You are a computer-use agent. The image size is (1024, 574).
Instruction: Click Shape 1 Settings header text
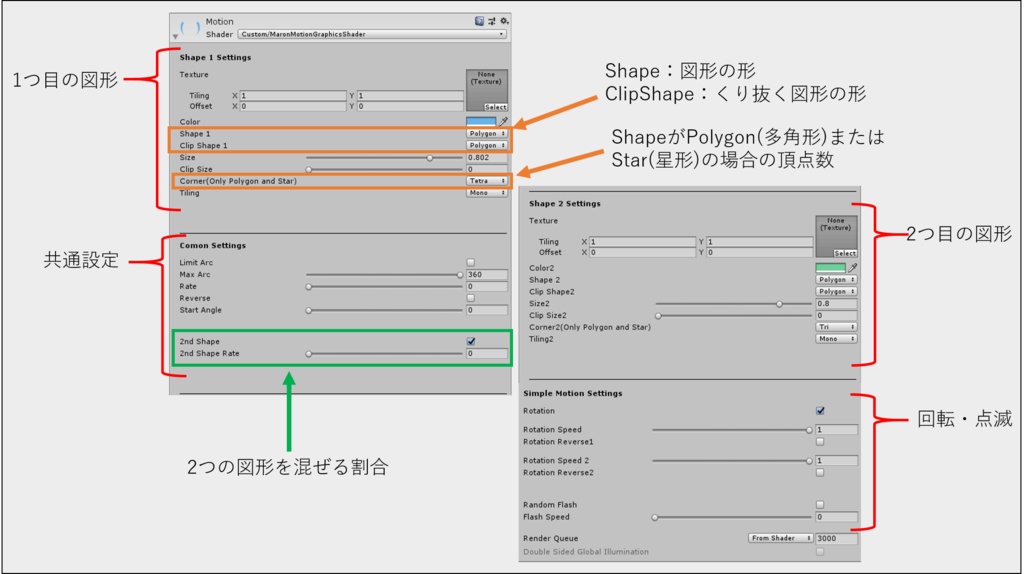(216, 57)
